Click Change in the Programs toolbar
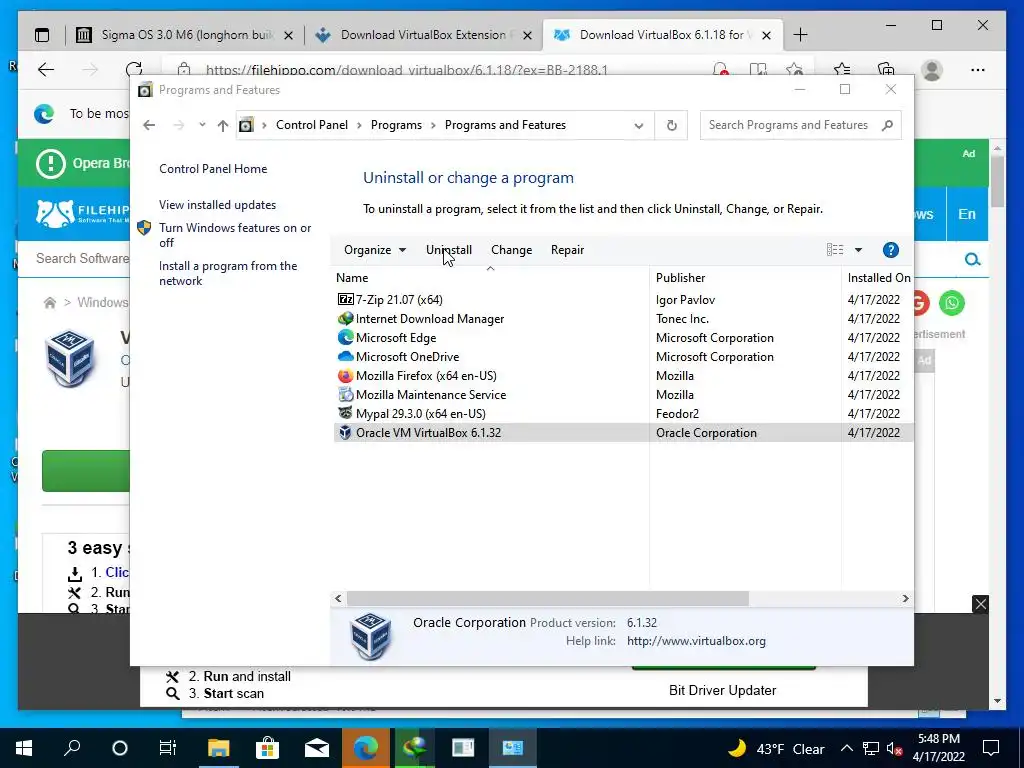The image size is (1024, 768). point(511,249)
